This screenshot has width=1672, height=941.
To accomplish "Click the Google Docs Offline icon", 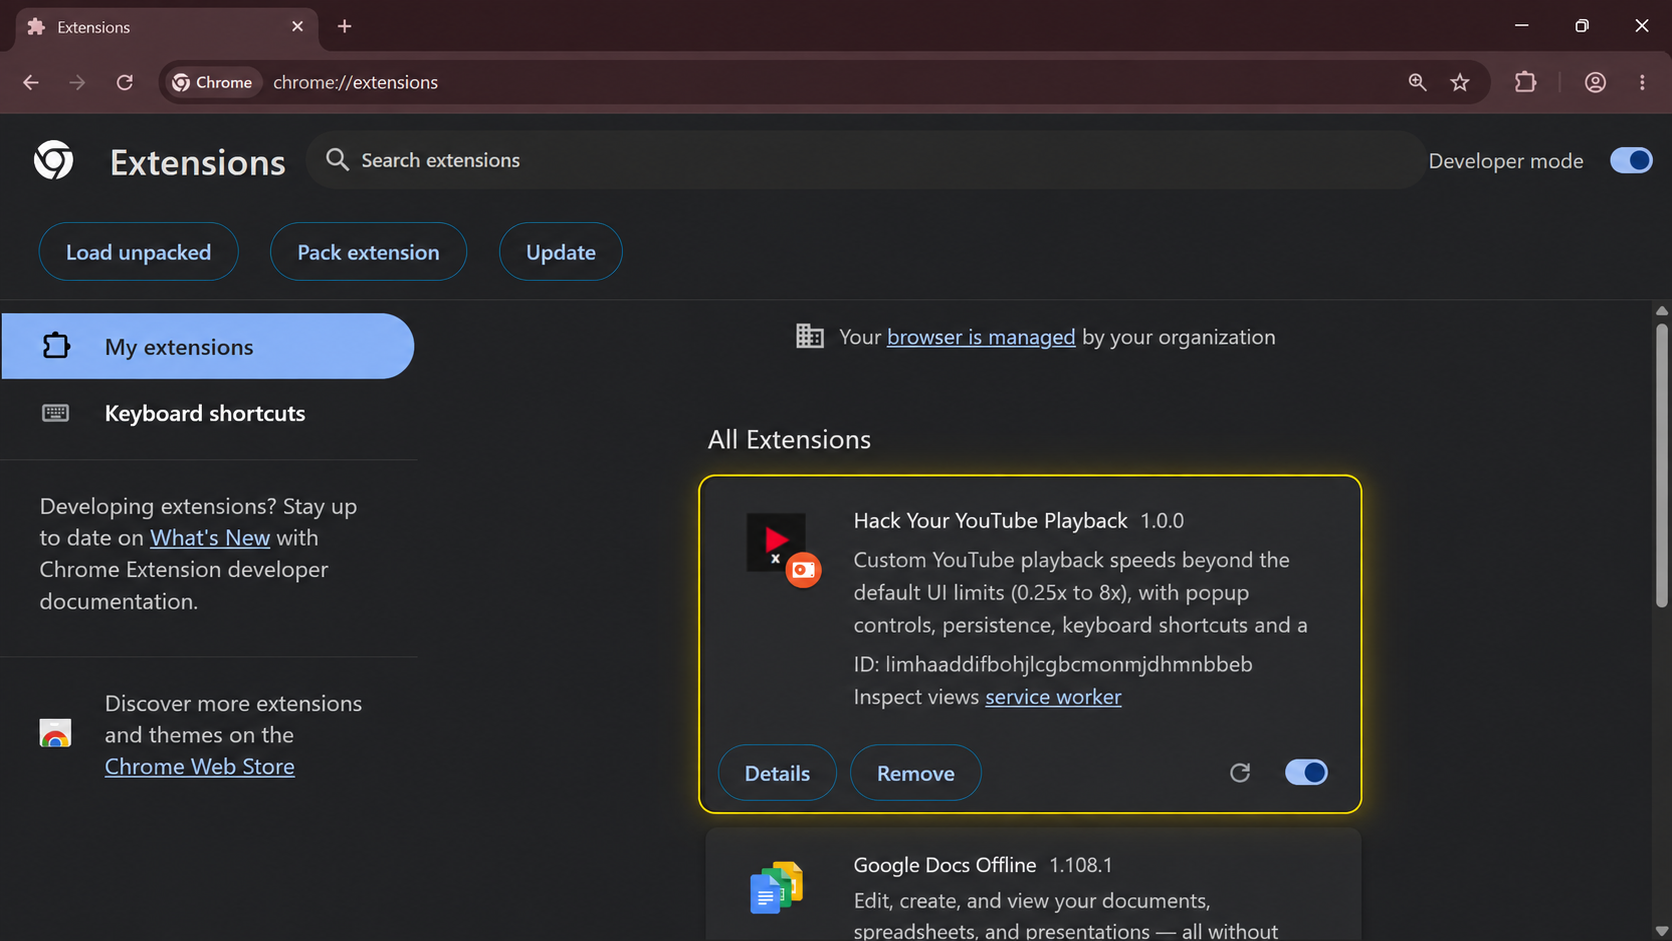I will pyautogui.click(x=776, y=887).
